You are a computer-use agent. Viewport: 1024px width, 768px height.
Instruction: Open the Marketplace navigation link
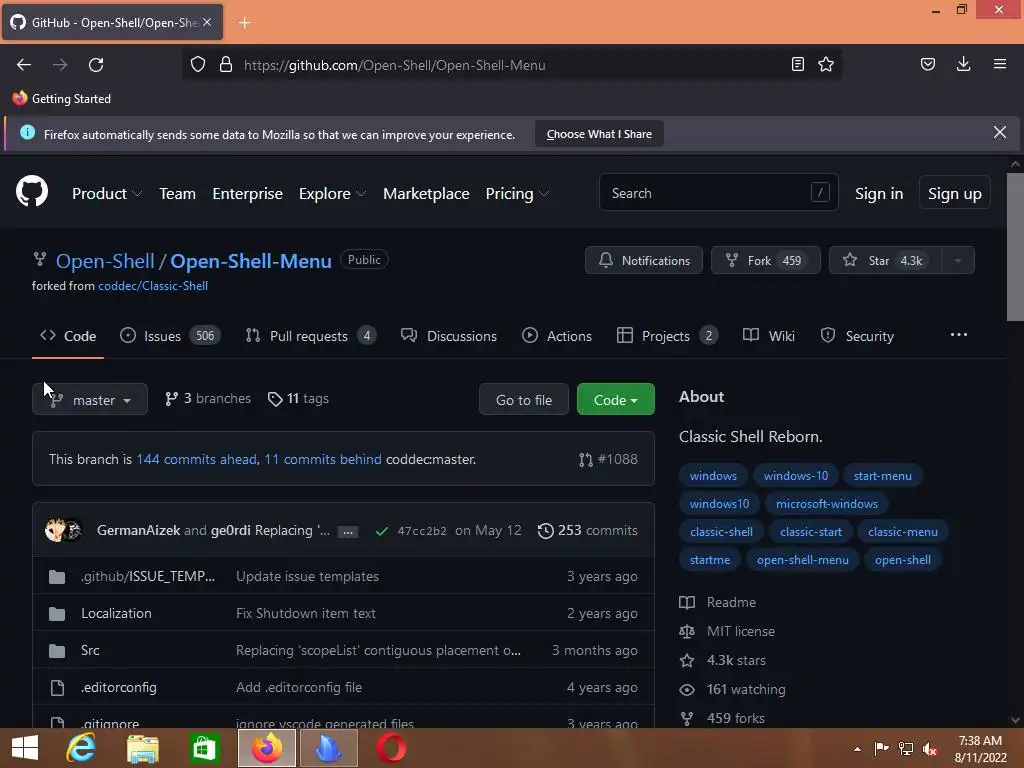pyautogui.click(x=426, y=193)
